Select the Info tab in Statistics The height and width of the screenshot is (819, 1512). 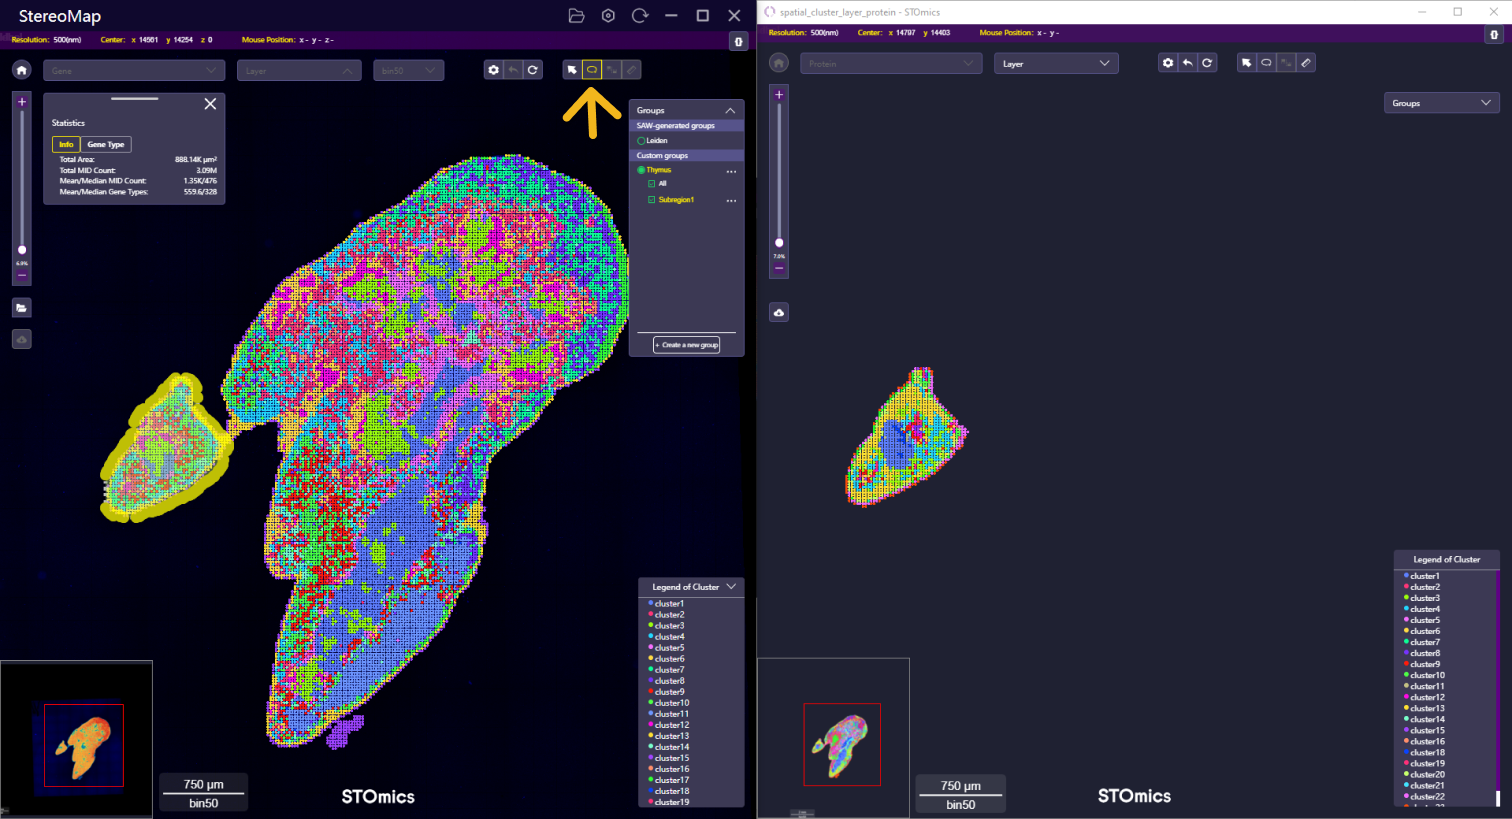point(66,145)
